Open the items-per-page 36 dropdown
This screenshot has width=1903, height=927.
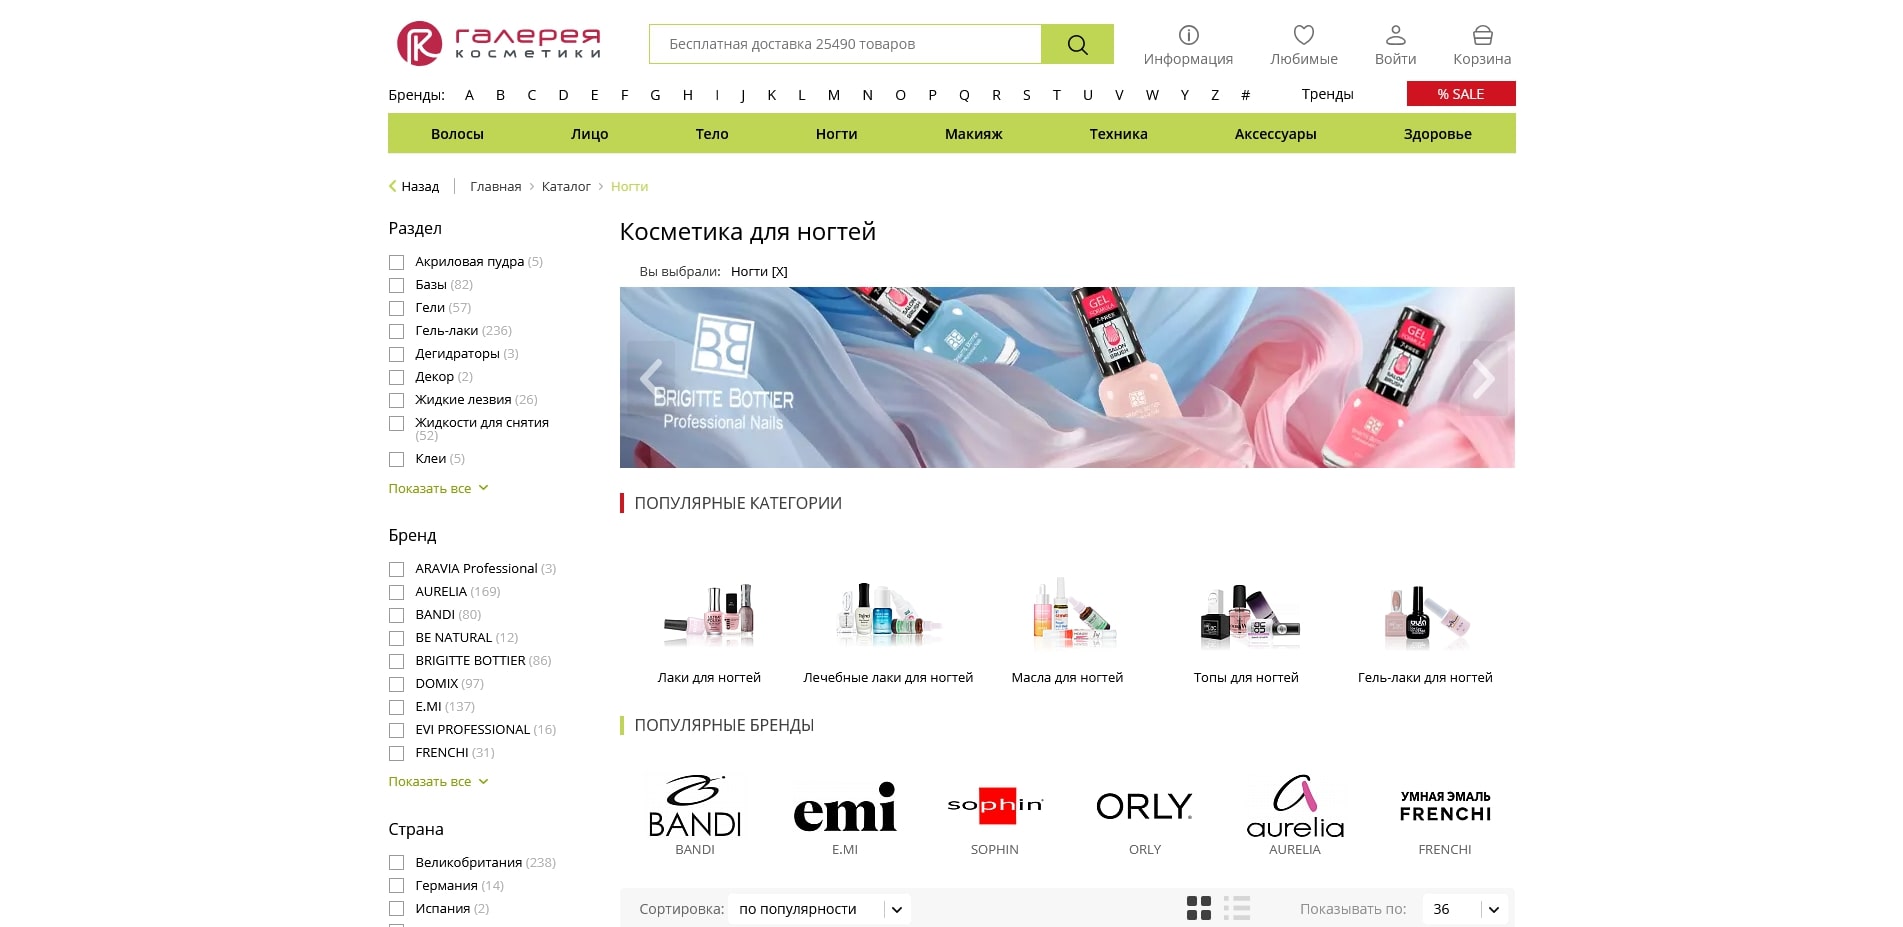coord(1465,909)
